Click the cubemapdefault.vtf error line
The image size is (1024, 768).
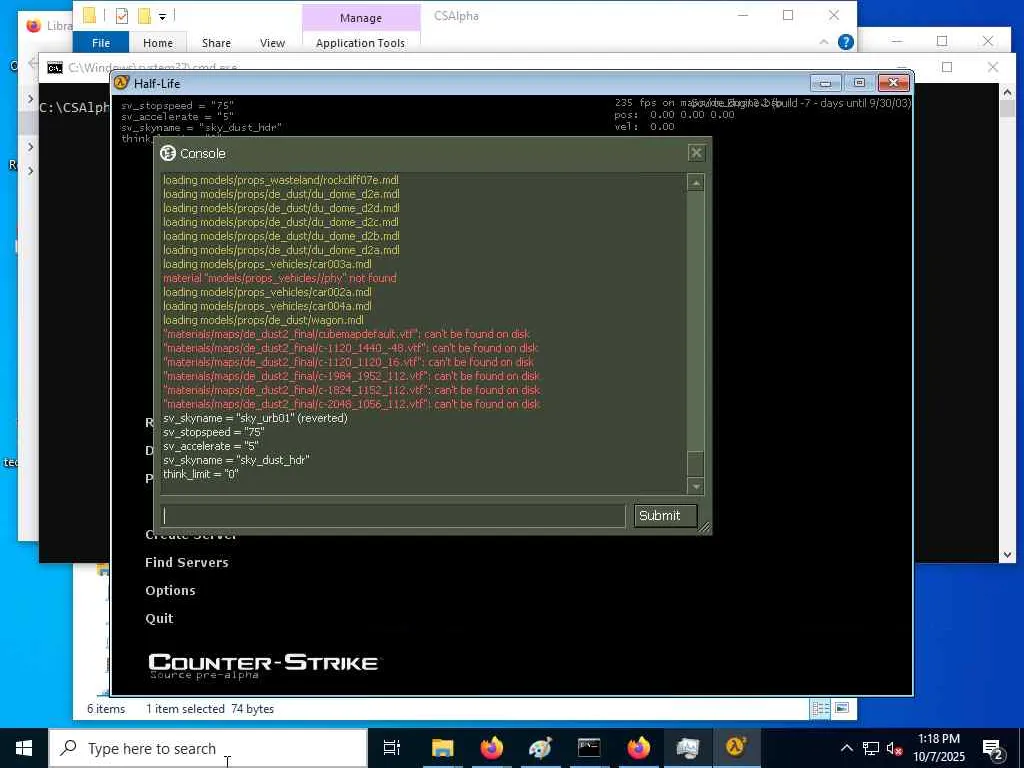pos(347,334)
